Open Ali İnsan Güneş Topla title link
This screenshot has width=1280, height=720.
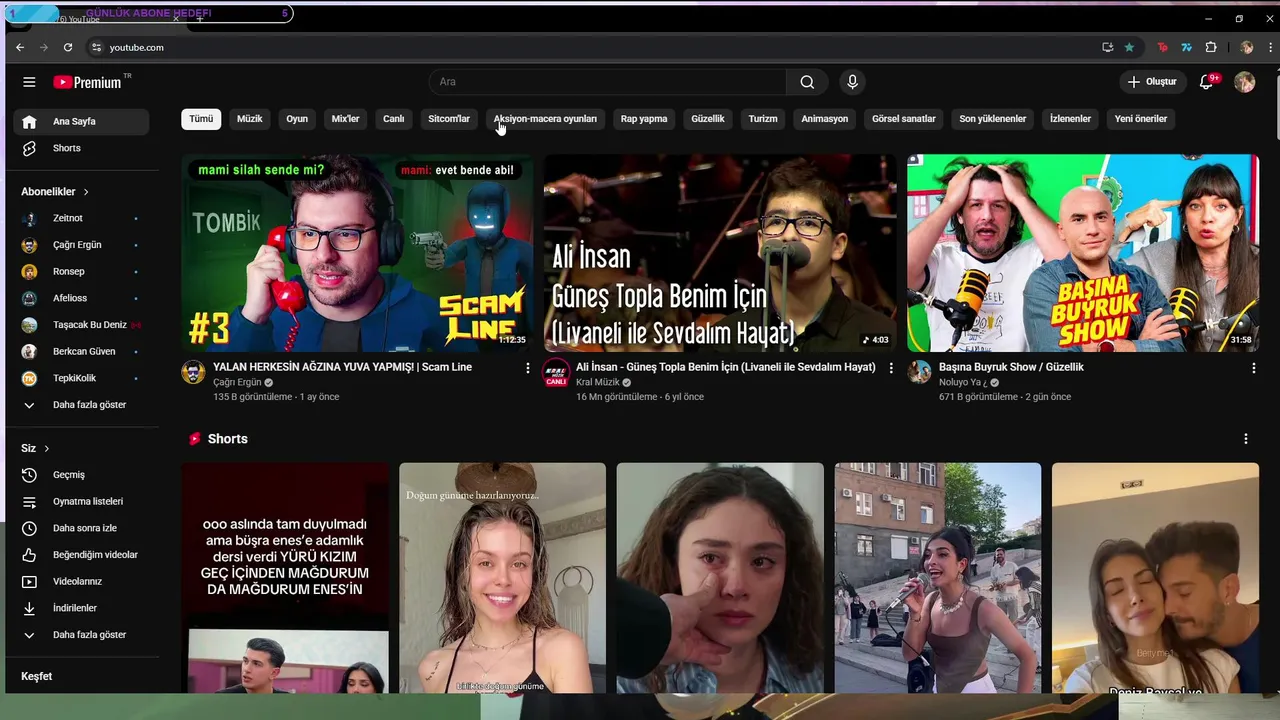[726, 367]
